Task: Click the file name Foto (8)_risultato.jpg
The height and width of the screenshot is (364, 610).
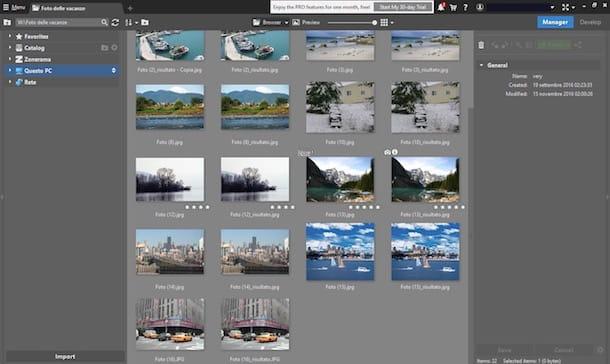Action: 255,142
